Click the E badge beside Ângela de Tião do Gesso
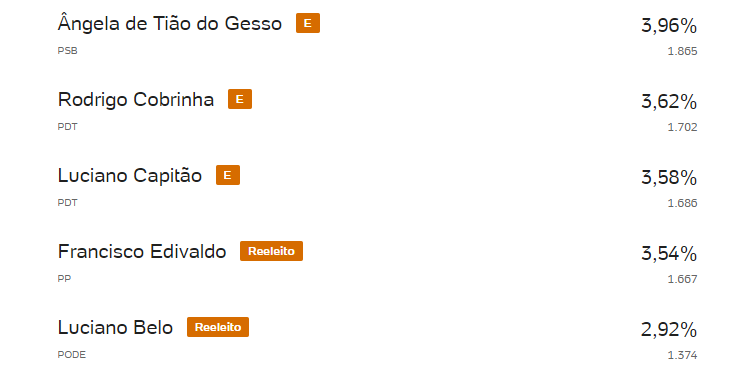 pos(308,23)
